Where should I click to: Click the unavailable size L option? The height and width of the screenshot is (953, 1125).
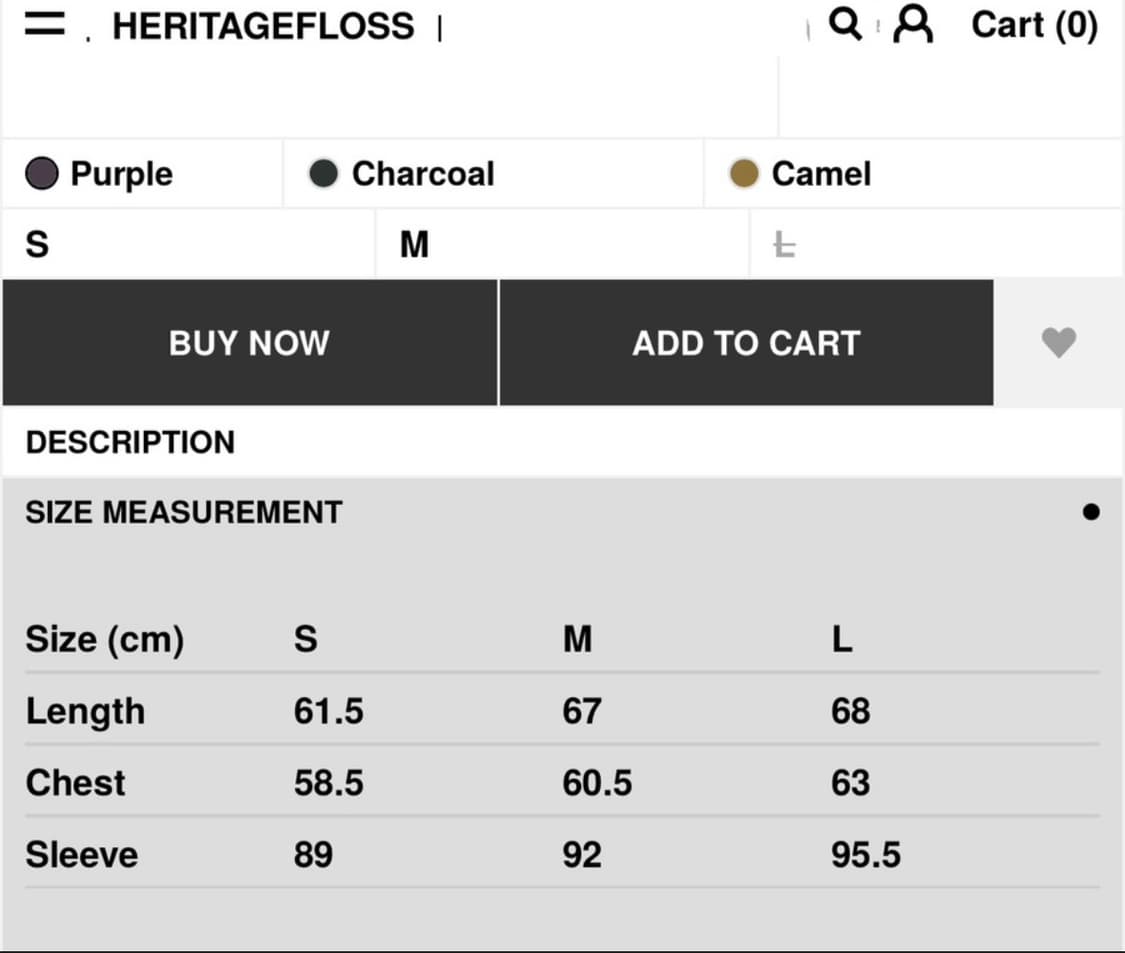[x=785, y=244]
